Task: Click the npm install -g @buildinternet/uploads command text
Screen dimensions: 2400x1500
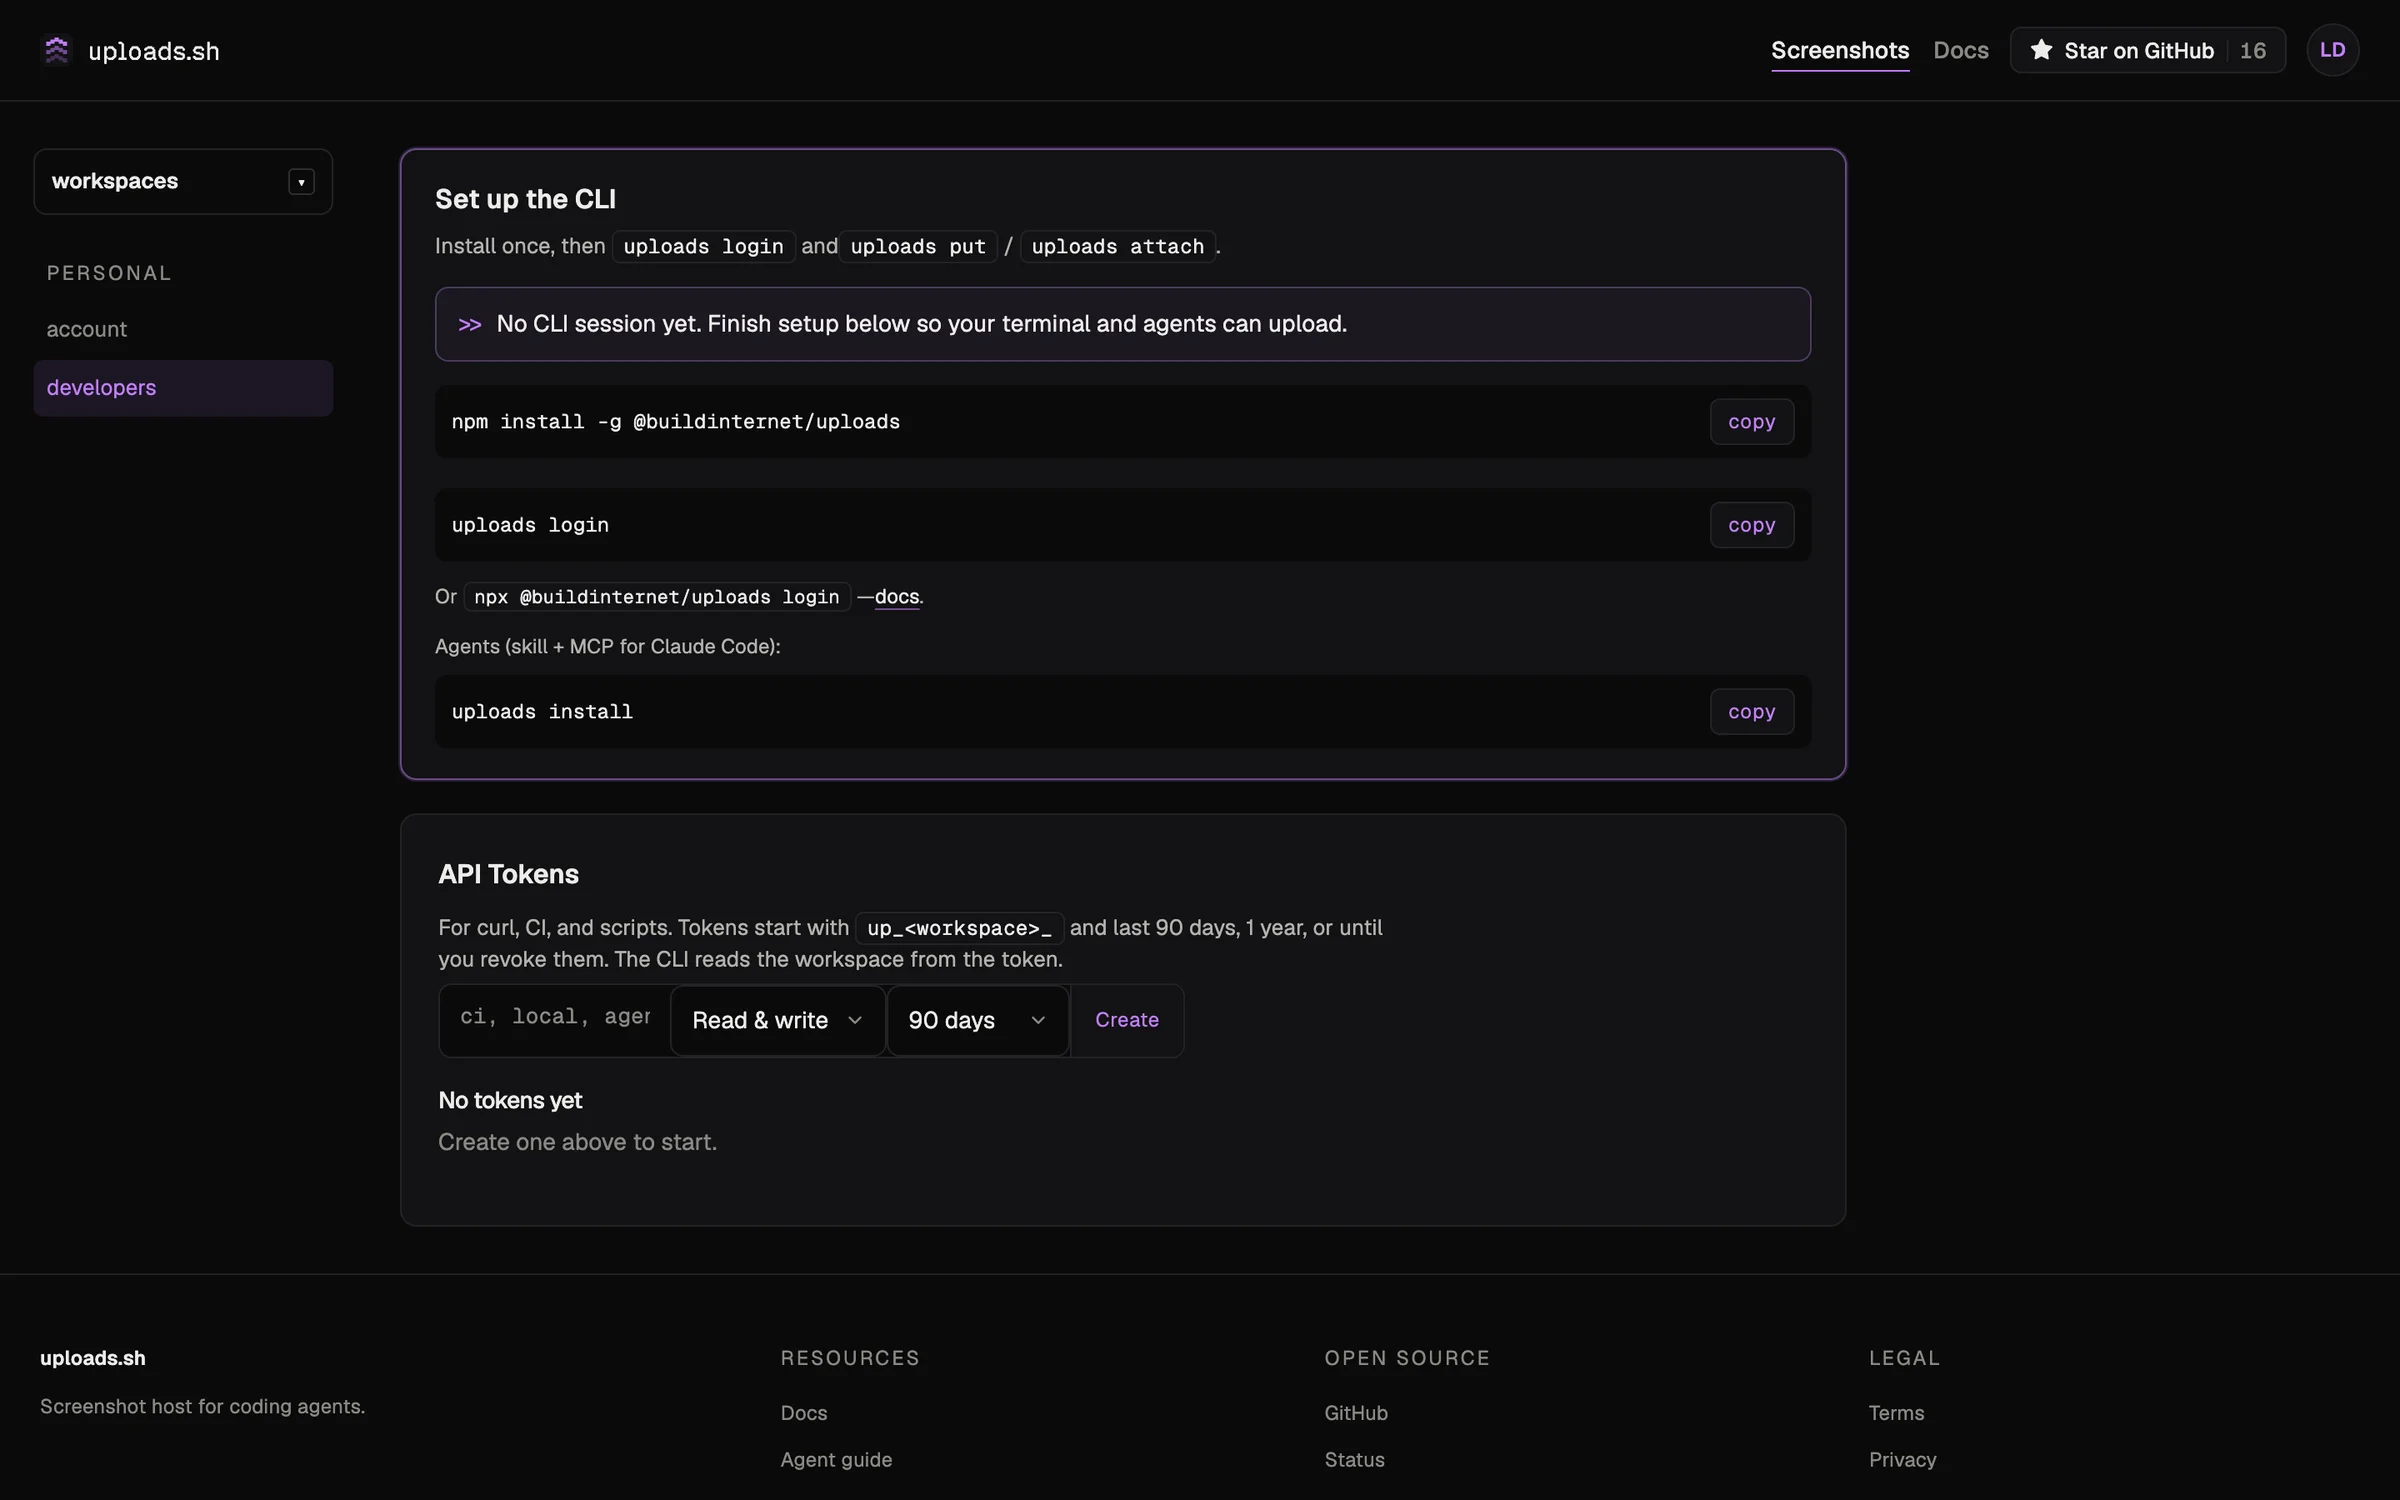Action: [676, 422]
